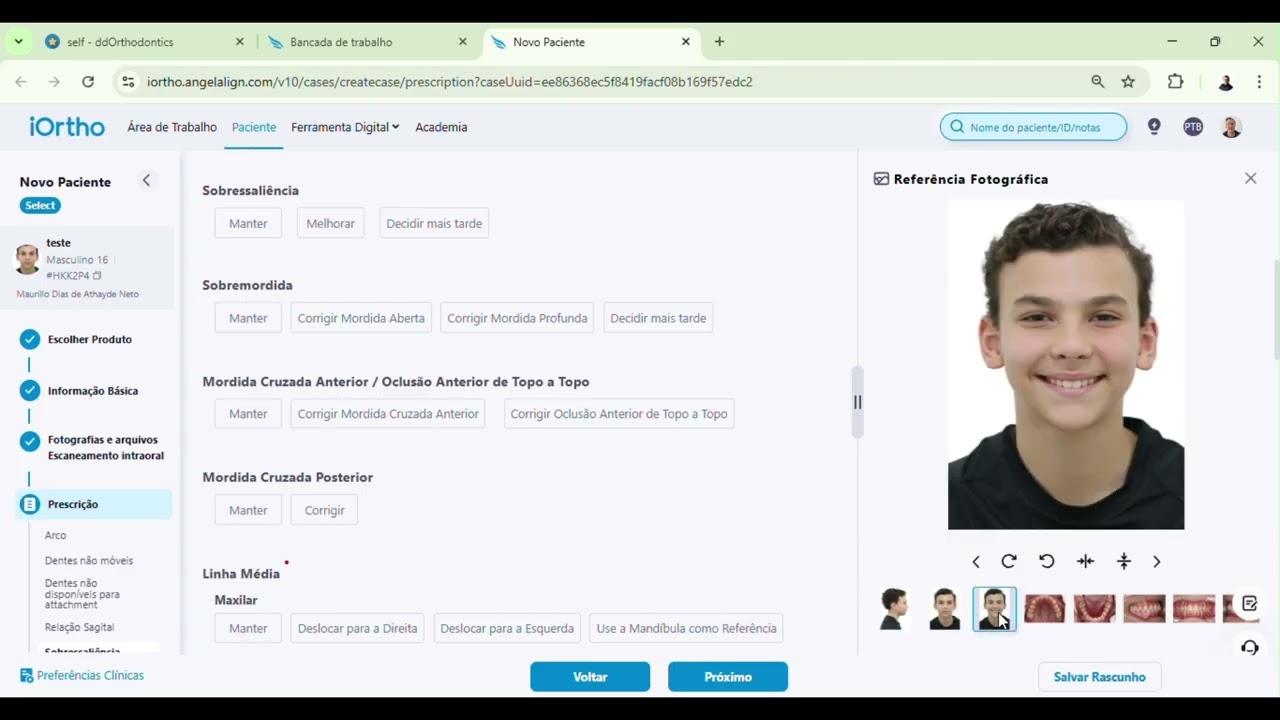This screenshot has width=1280, height=720.
Task: Open Área de Trabalho menu
Action: 172,127
